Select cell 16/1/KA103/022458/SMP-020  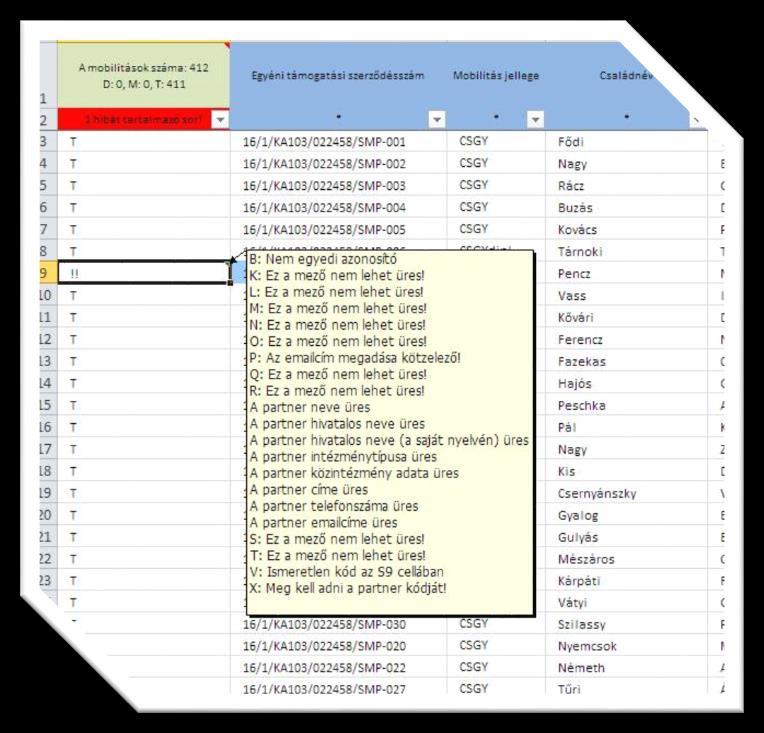339,646
